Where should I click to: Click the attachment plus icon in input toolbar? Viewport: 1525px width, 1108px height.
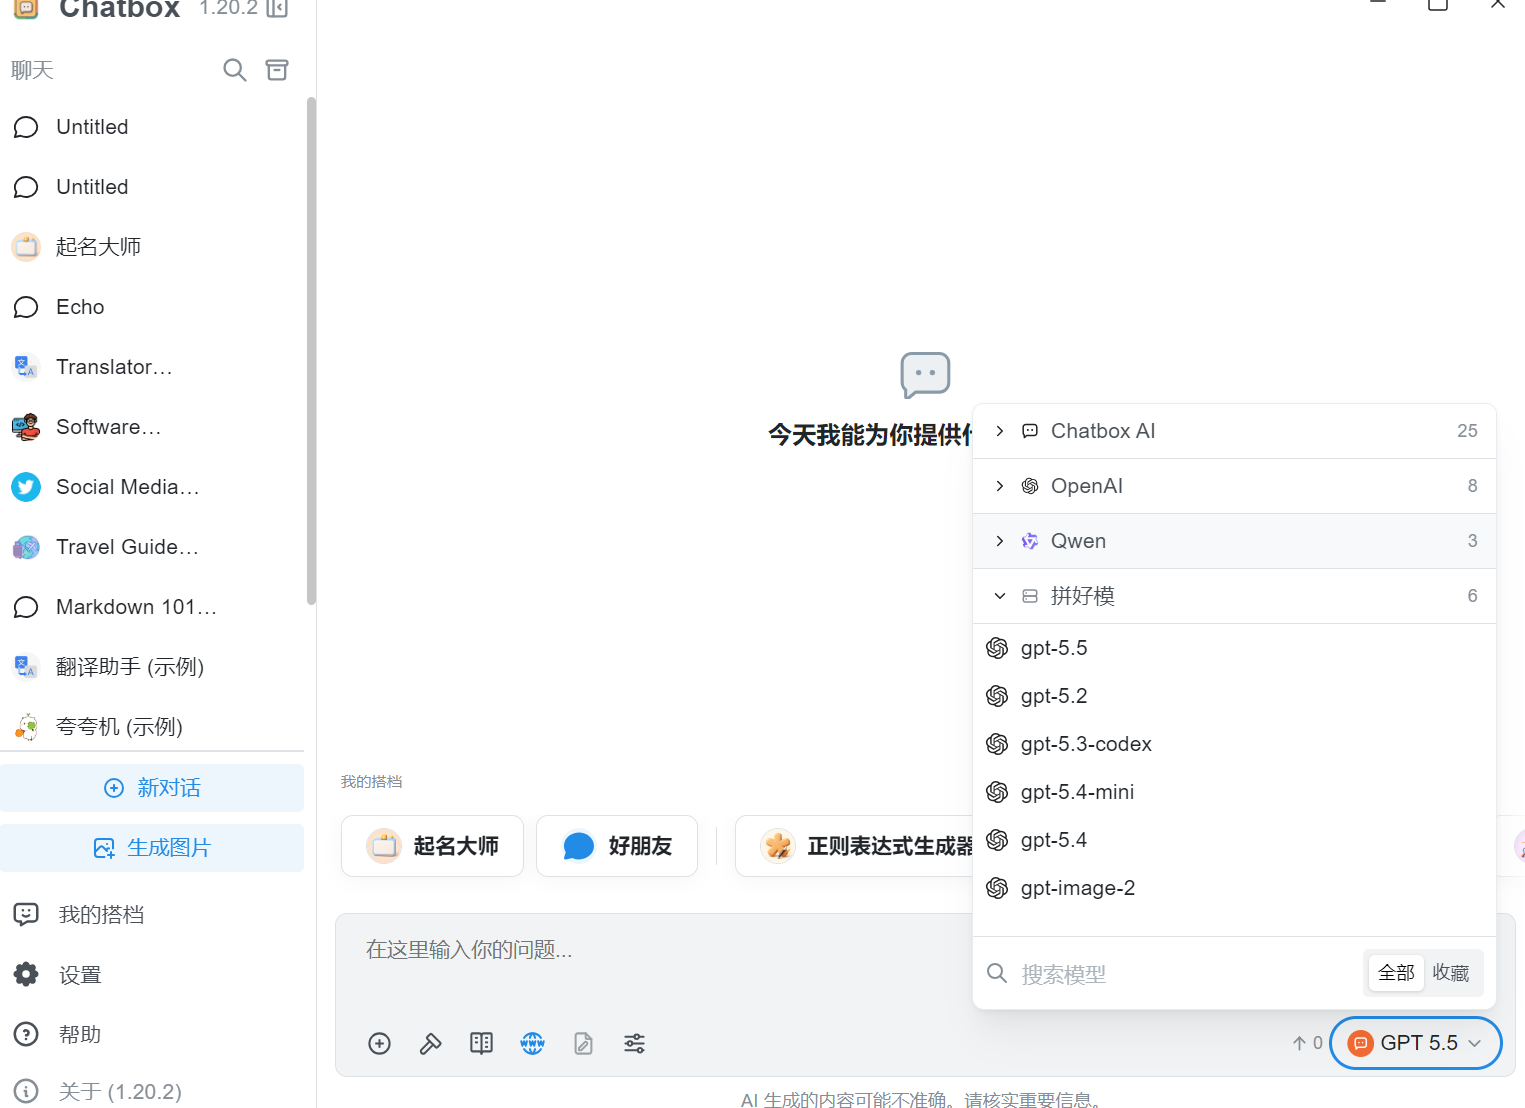click(x=380, y=1044)
